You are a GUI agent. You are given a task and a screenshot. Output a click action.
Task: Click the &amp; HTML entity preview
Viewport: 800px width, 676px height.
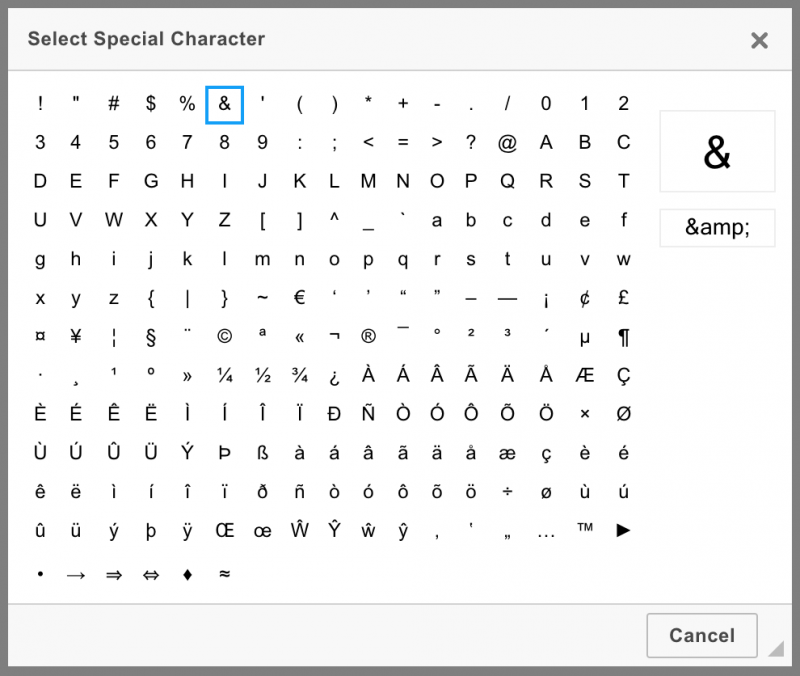717,228
